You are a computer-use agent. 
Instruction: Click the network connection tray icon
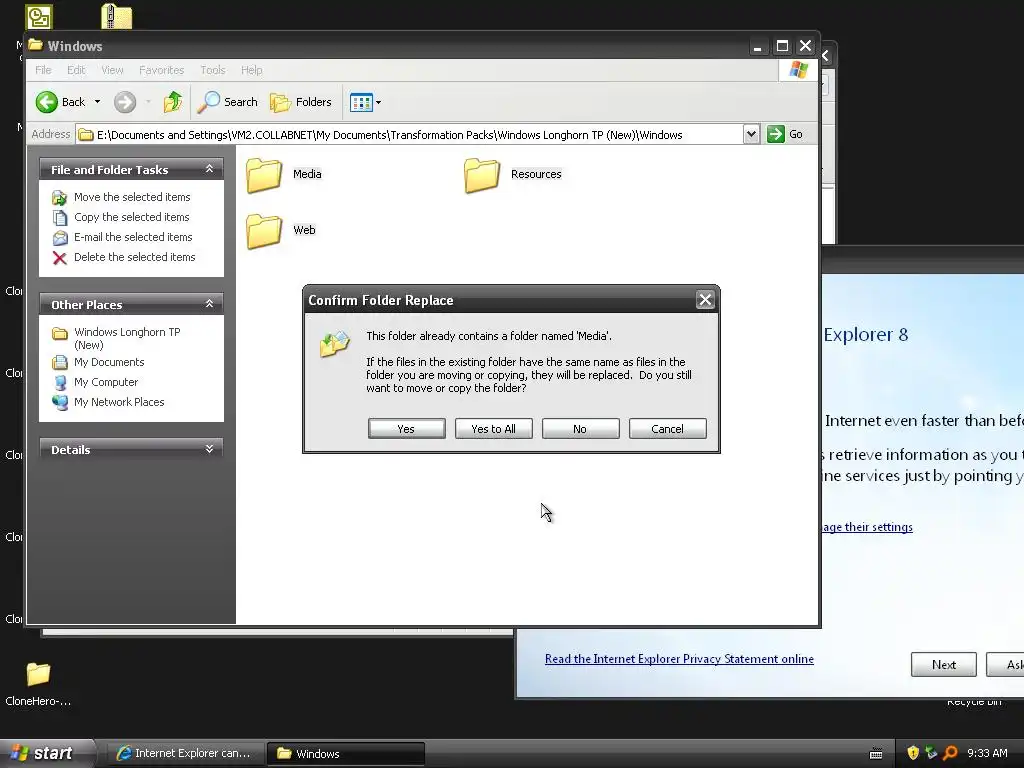[931, 754]
